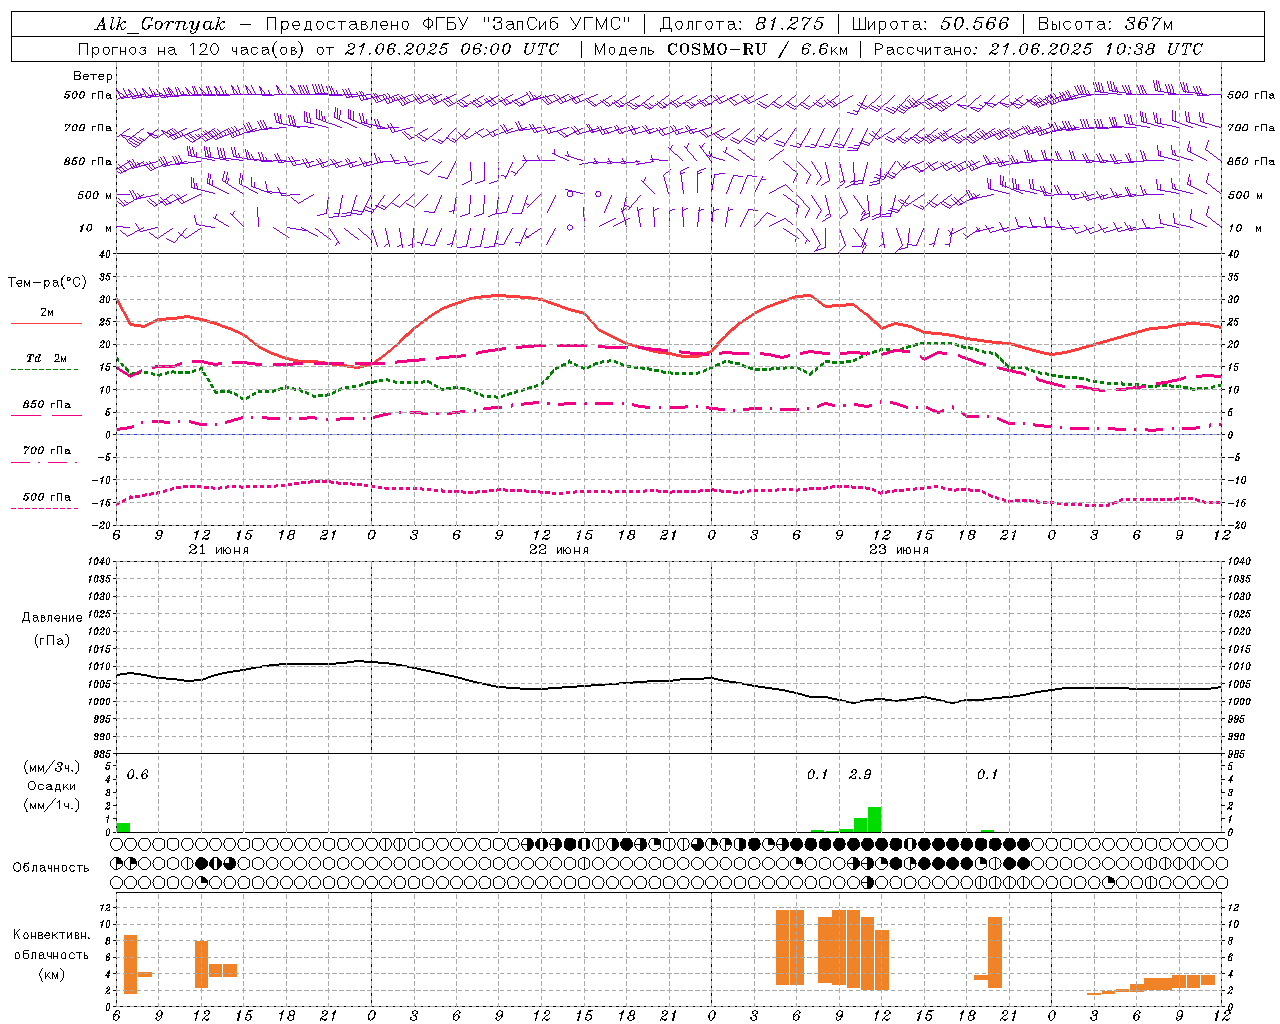The height and width of the screenshot is (1024, 1280).
Task: Click the Модель COSMO-RU / 6.6км label
Action: pyautogui.click(x=721, y=49)
